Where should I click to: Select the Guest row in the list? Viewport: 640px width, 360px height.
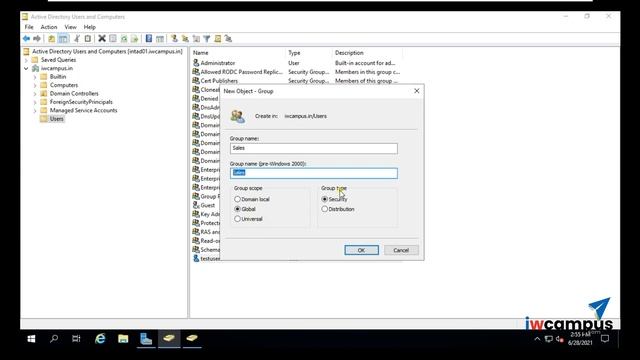206,205
